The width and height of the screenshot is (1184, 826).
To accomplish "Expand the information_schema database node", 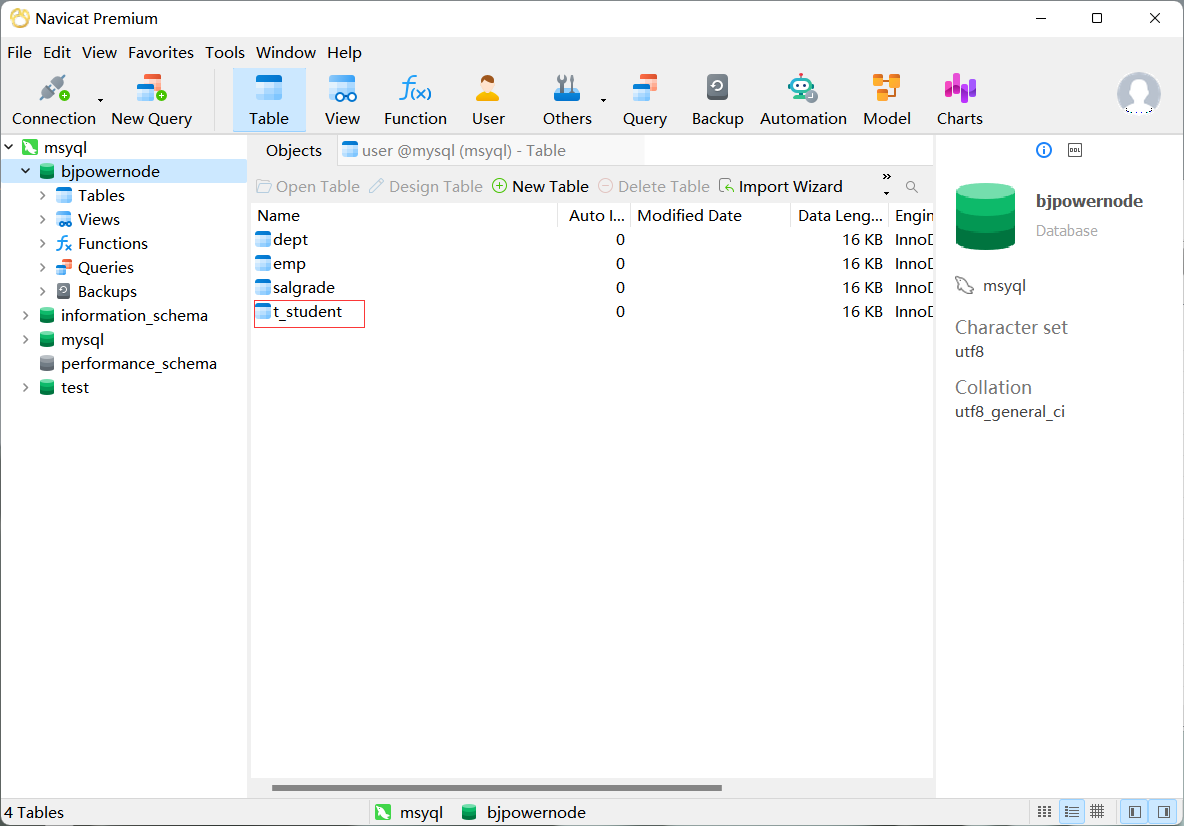I will coord(26,316).
